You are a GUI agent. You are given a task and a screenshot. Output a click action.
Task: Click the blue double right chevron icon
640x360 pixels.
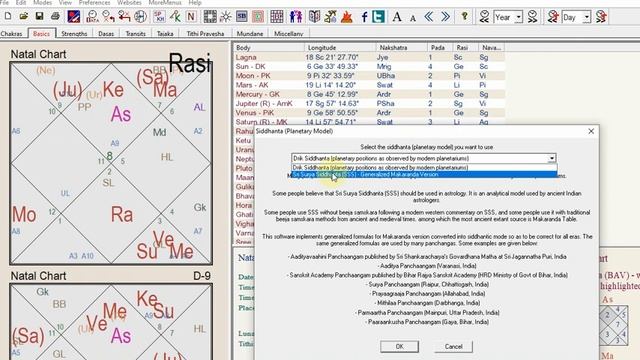tap(445, 16)
